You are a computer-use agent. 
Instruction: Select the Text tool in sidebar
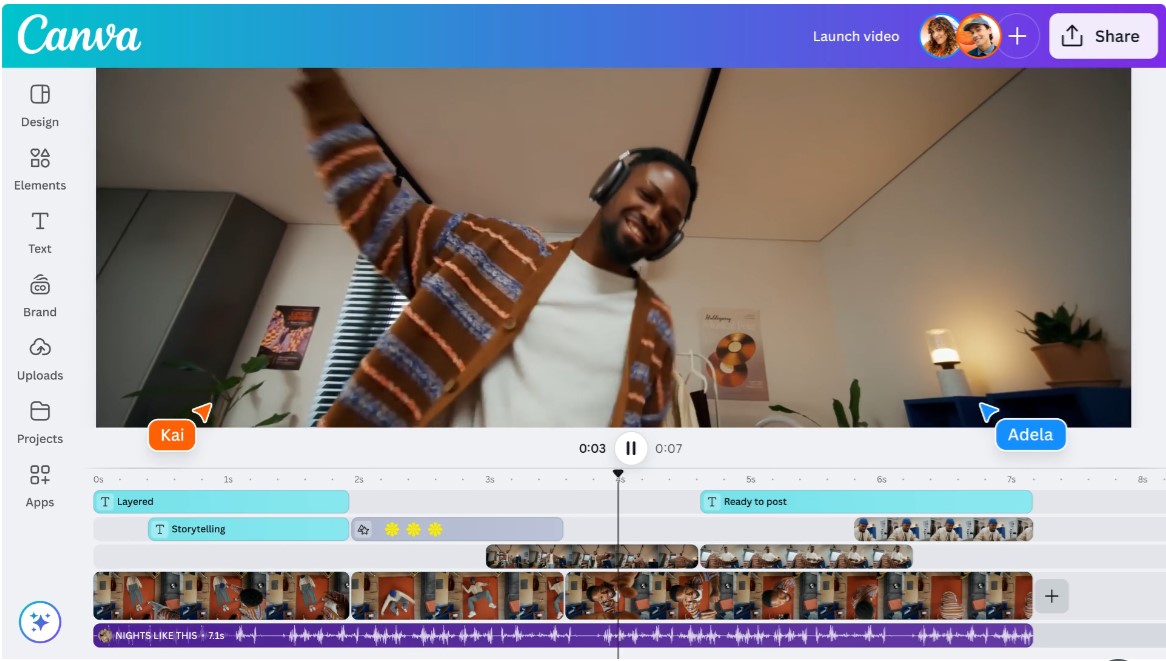pyautogui.click(x=40, y=231)
